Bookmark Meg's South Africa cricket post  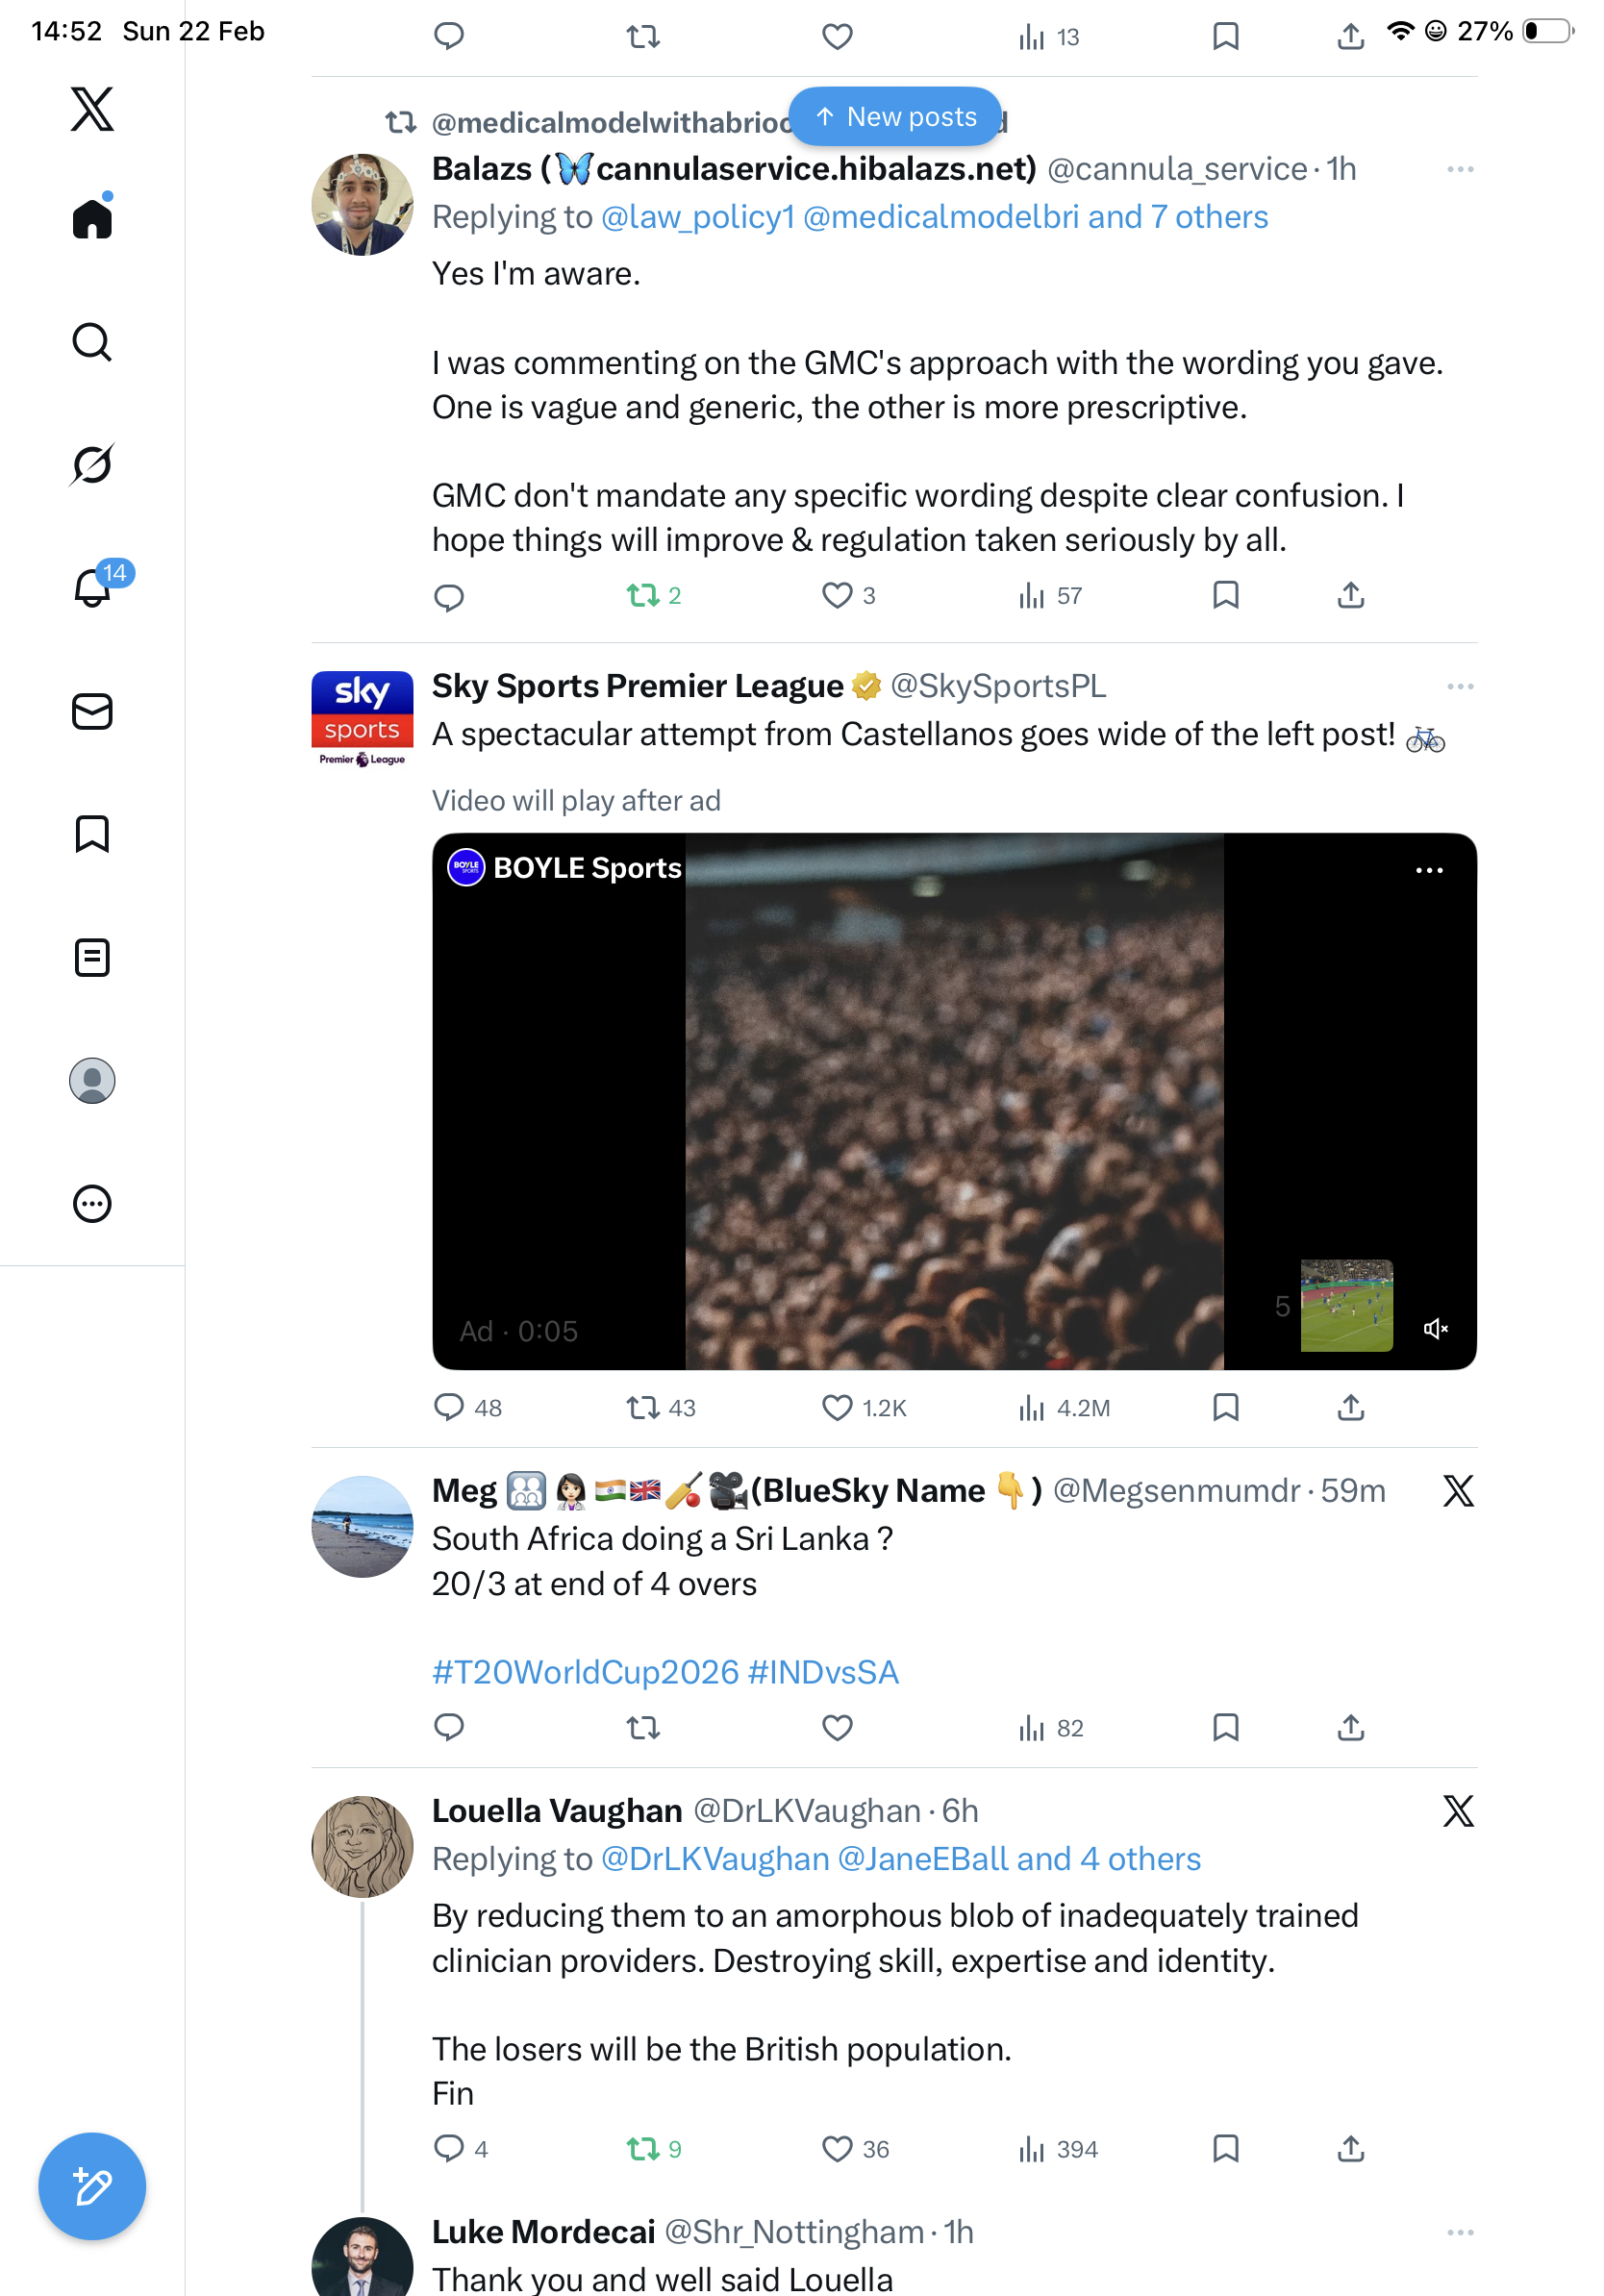1225,1727
